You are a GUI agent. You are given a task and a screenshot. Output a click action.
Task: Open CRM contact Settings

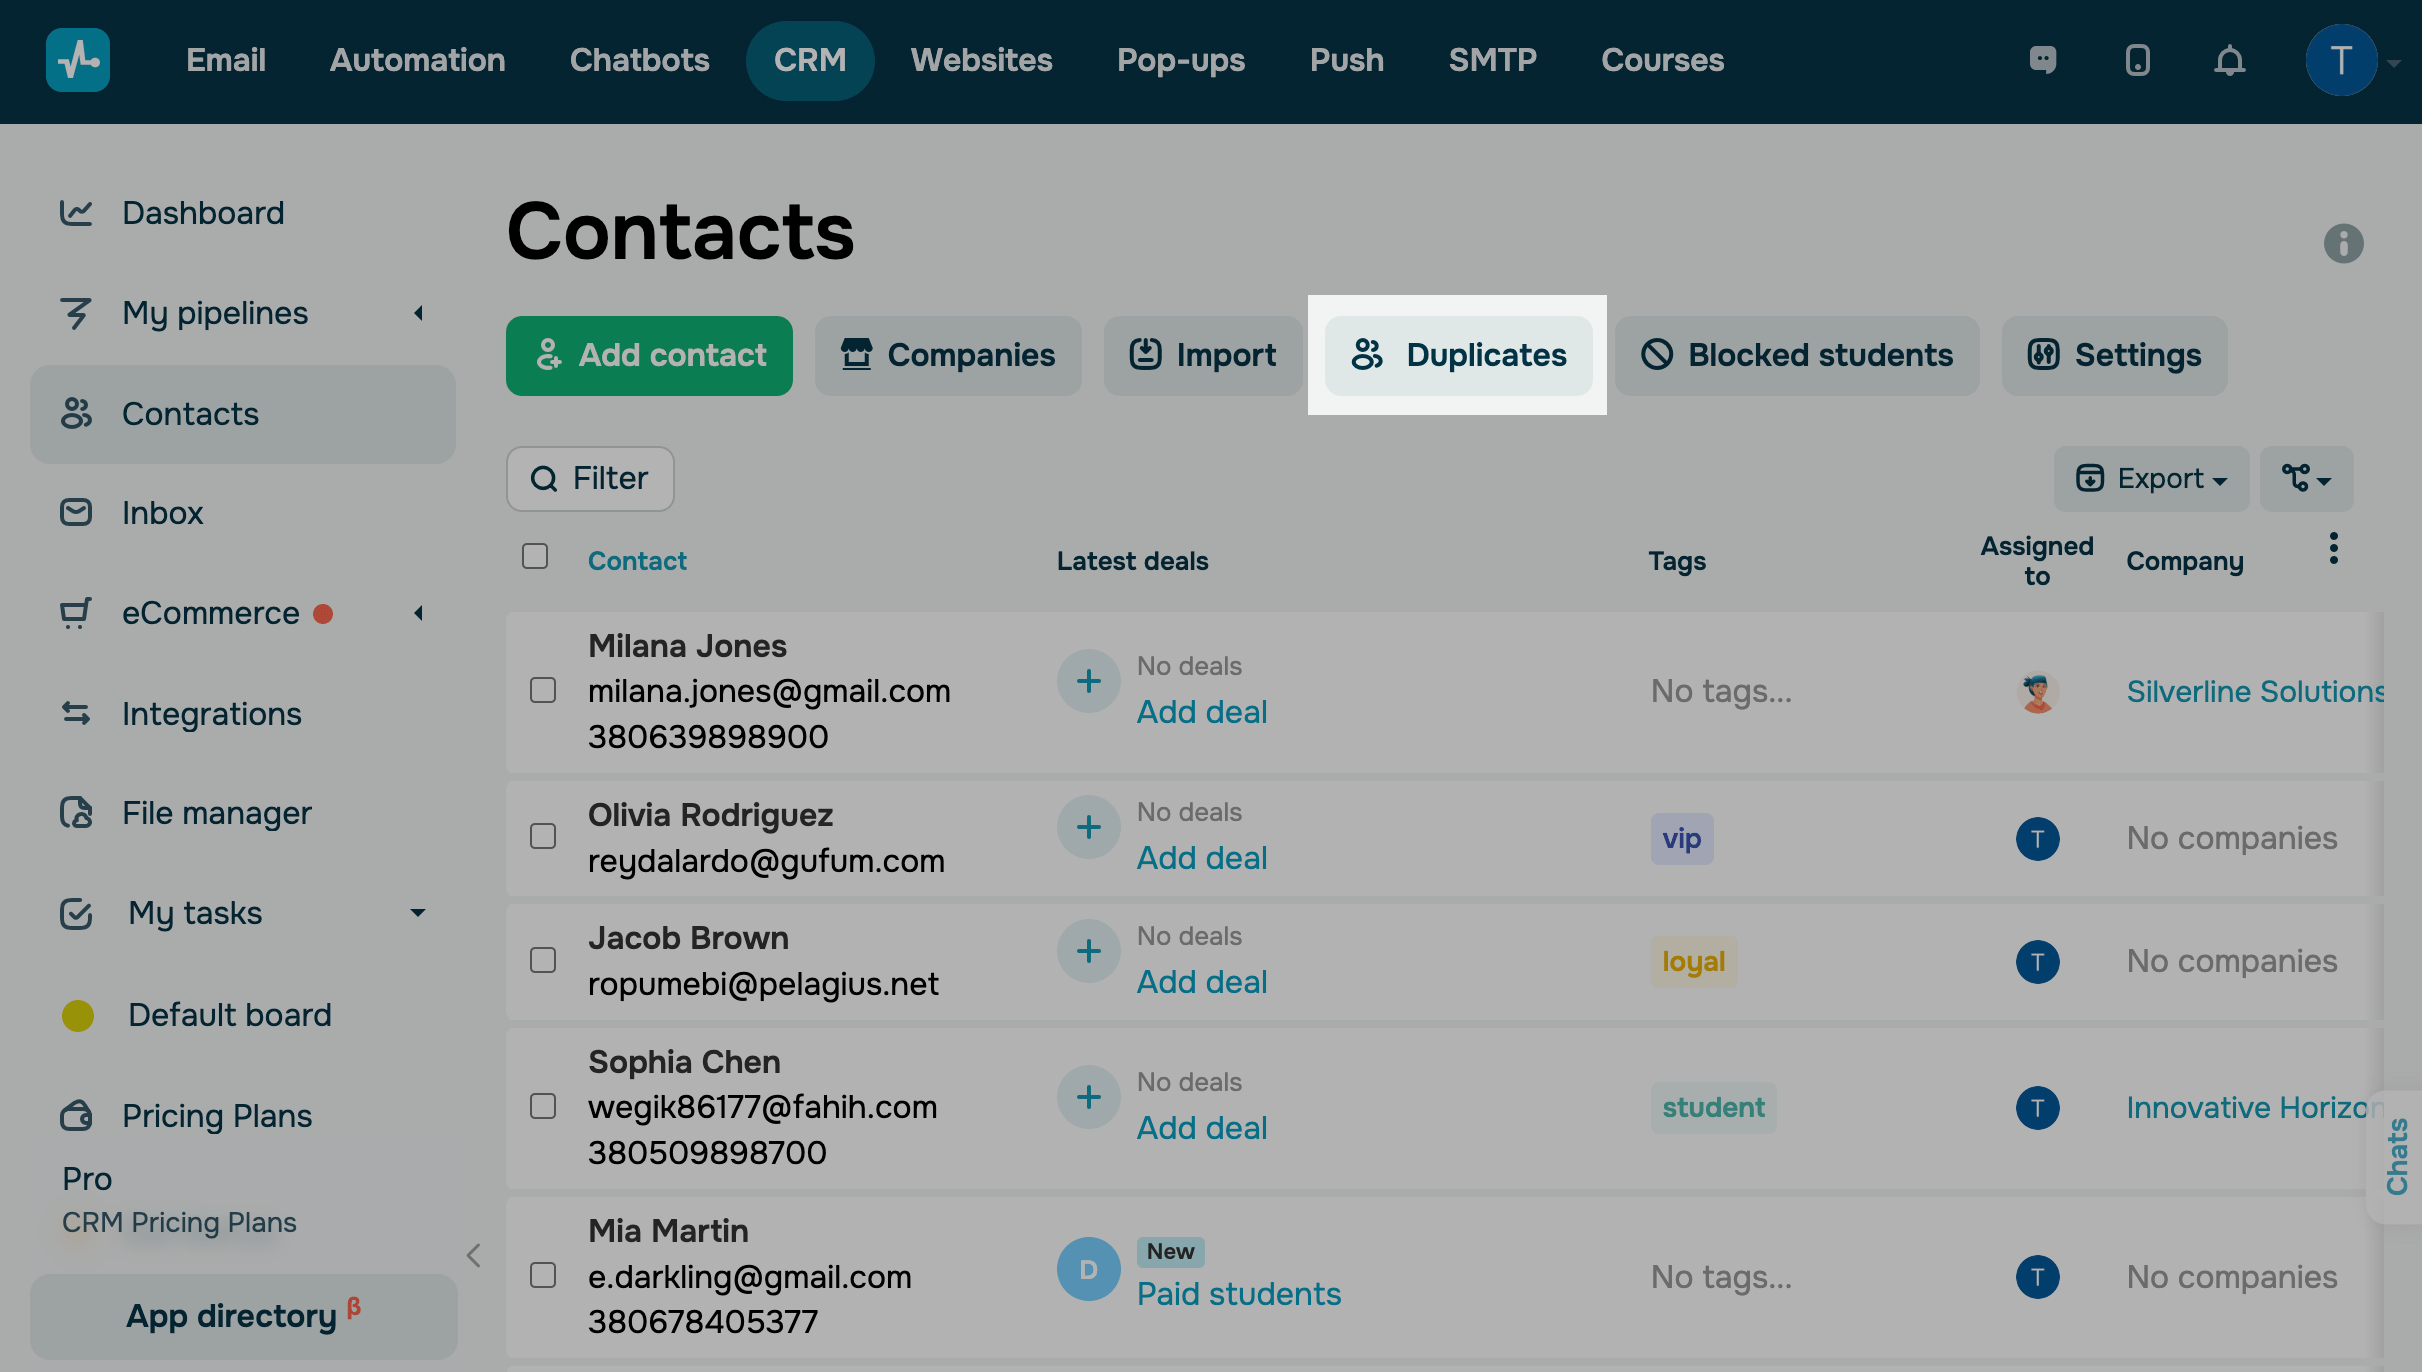pos(2113,355)
